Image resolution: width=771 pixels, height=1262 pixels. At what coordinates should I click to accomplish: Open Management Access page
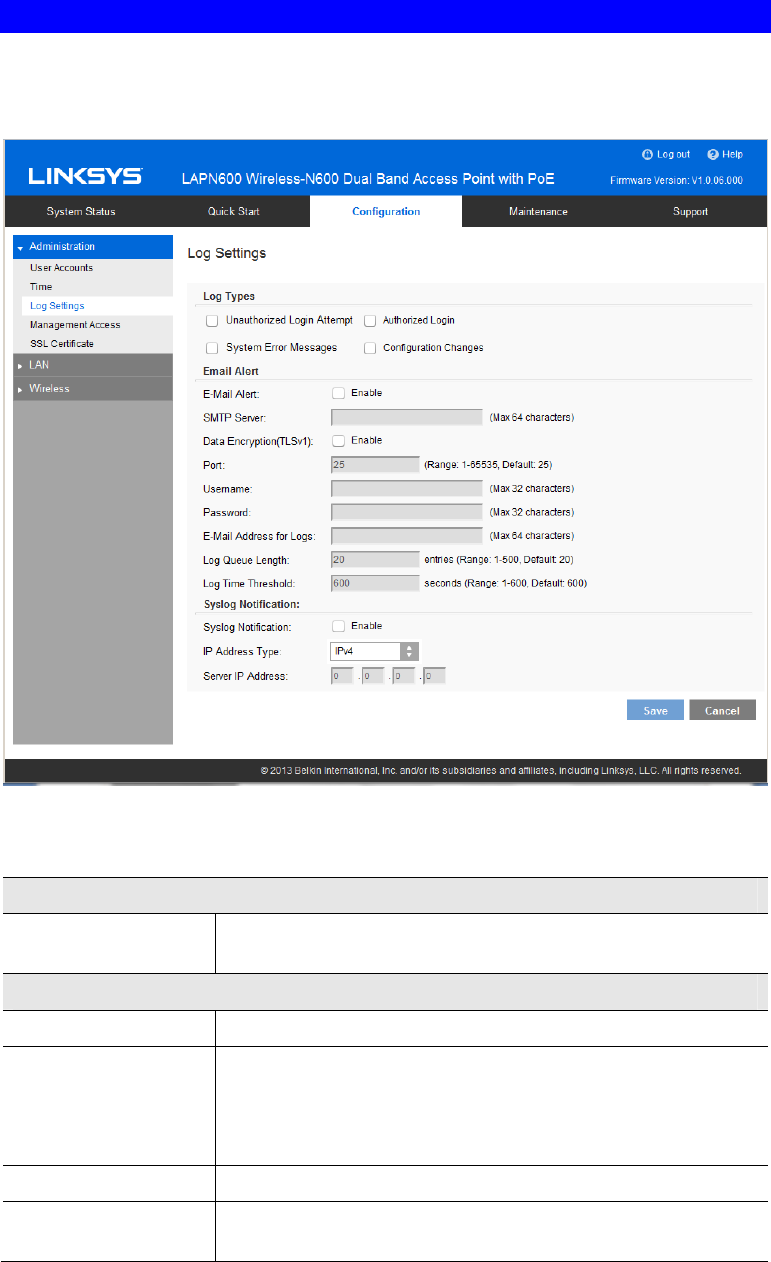pos(75,325)
